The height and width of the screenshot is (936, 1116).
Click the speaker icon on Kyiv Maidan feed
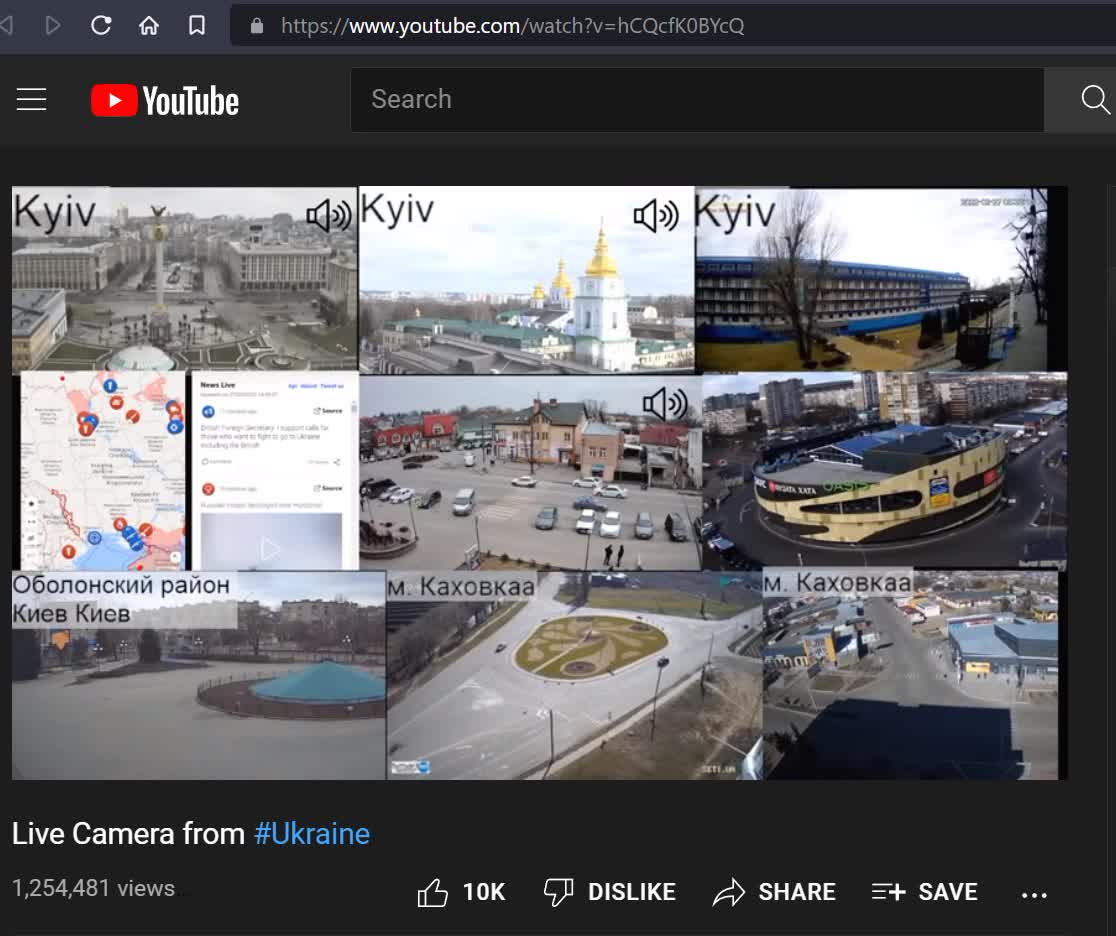click(329, 216)
